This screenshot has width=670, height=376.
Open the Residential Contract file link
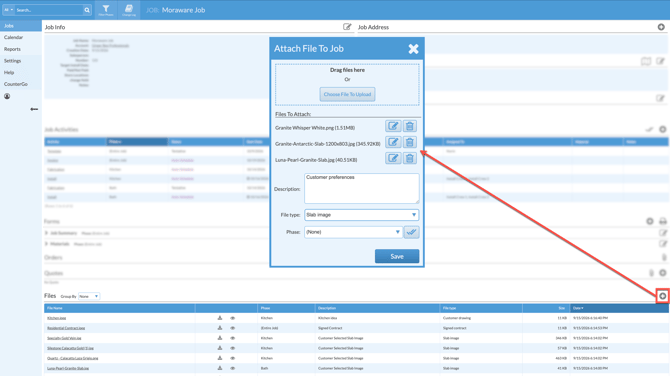tap(66, 328)
